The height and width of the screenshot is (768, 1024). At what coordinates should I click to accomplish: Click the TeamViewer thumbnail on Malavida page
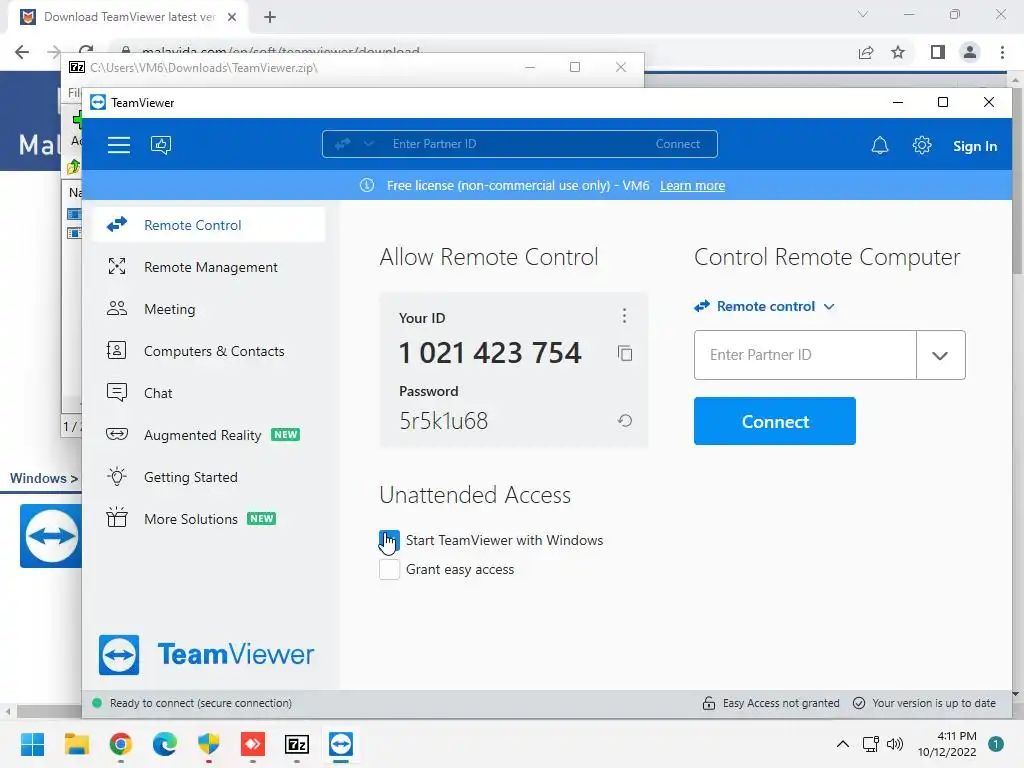pos(51,536)
